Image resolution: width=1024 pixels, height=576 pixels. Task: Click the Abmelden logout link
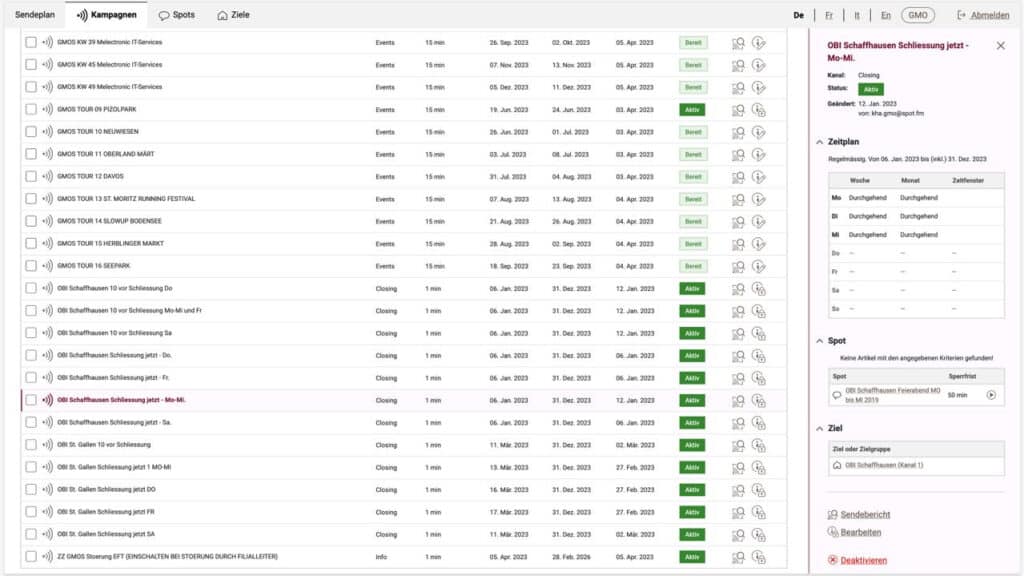pos(982,15)
